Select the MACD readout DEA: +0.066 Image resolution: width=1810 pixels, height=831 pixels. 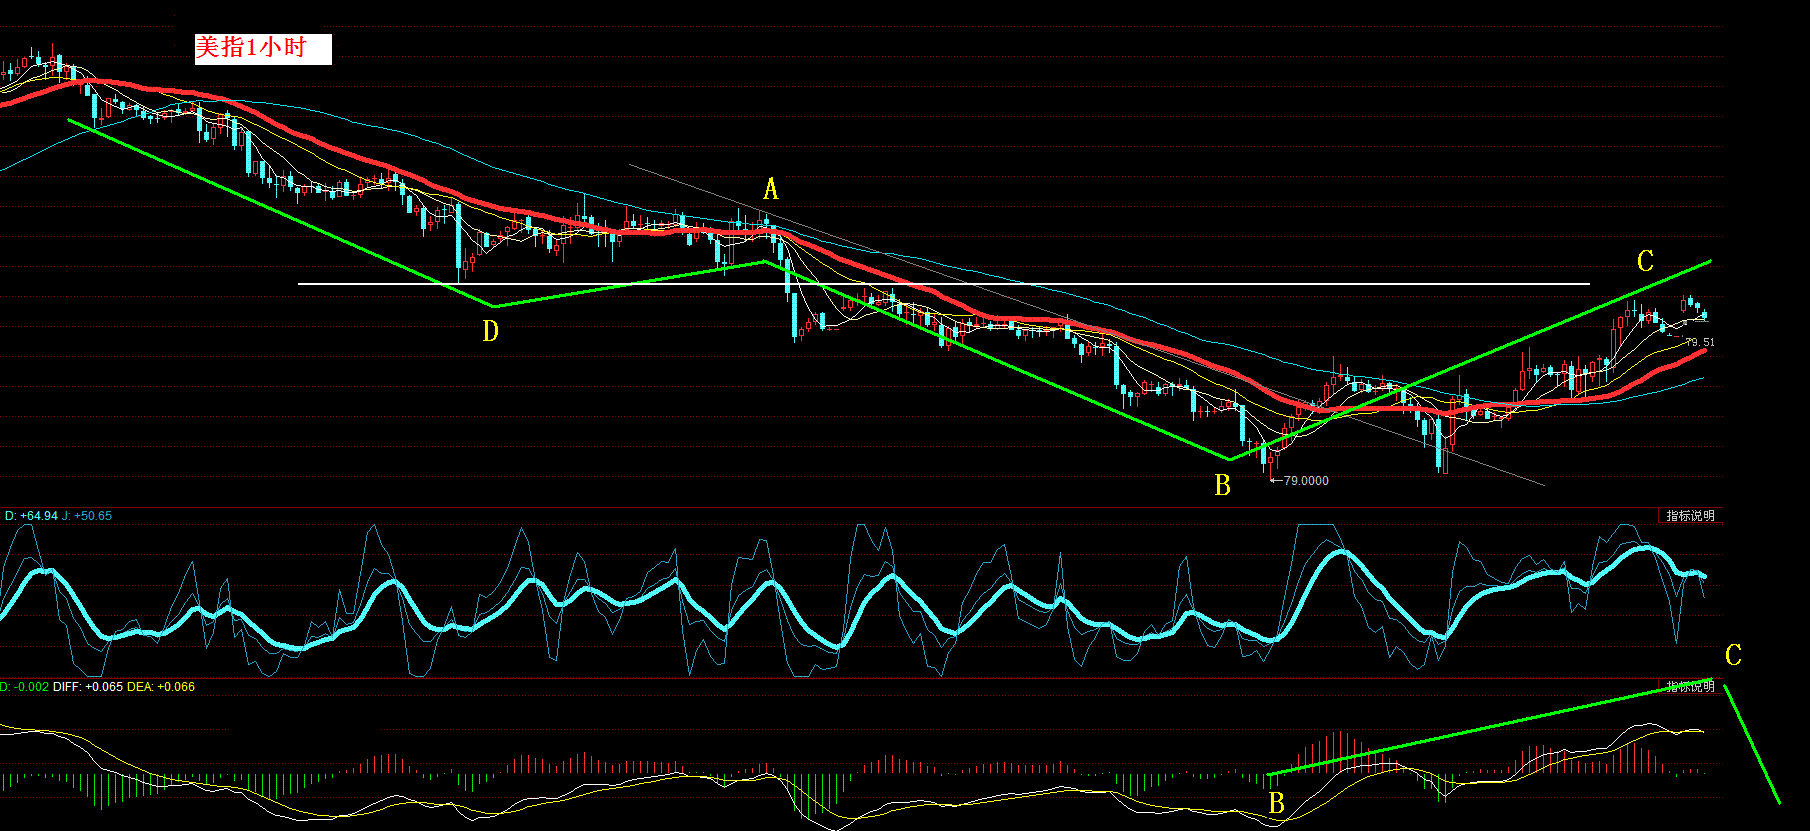161,687
